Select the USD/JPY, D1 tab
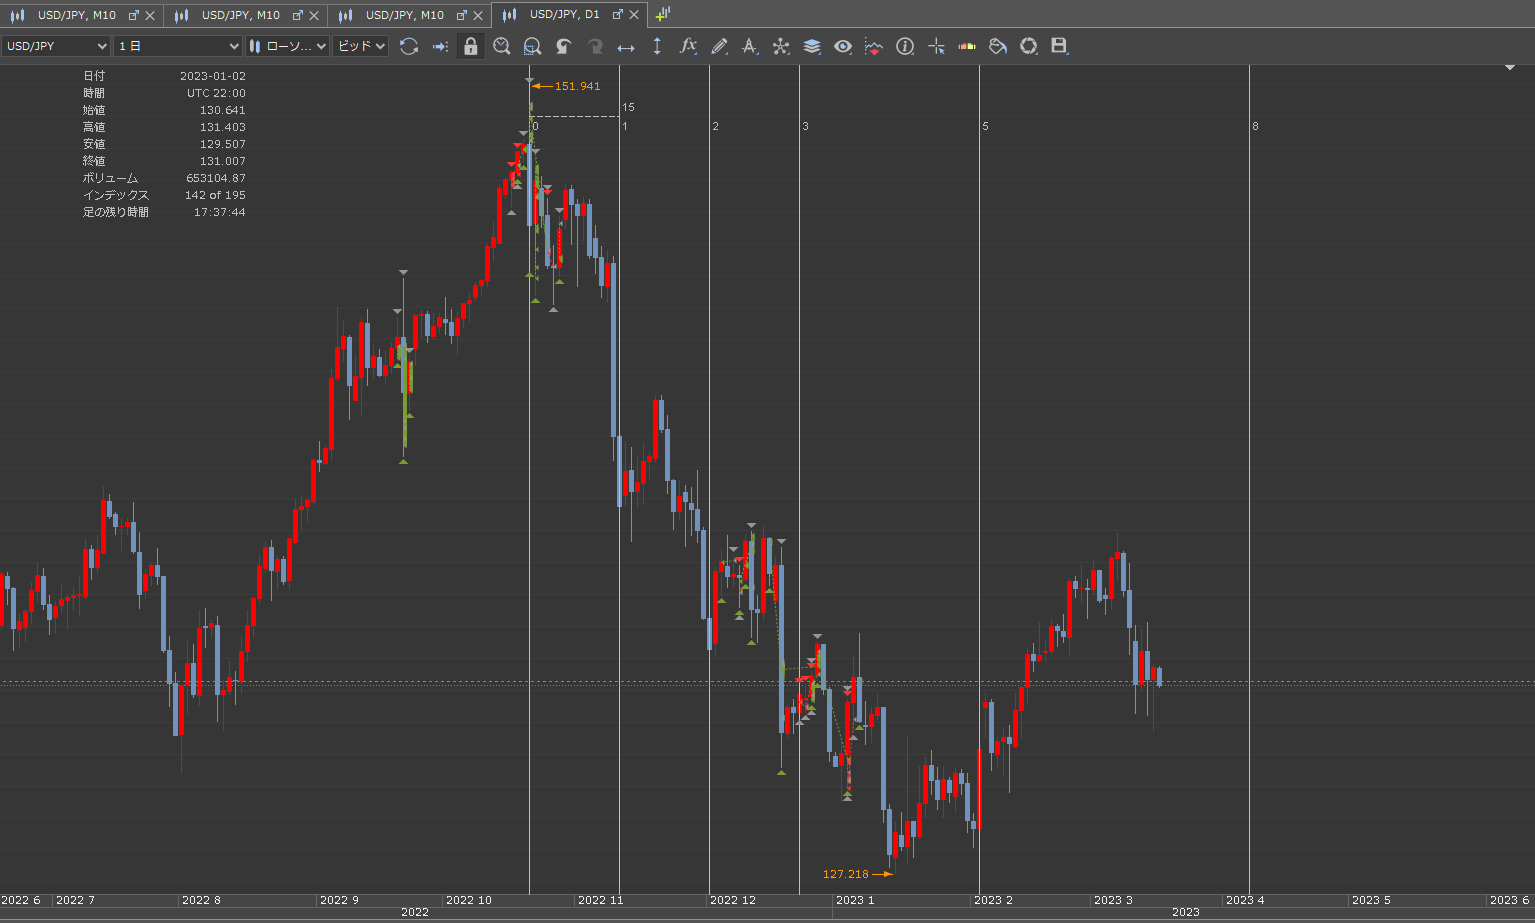 (564, 15)
